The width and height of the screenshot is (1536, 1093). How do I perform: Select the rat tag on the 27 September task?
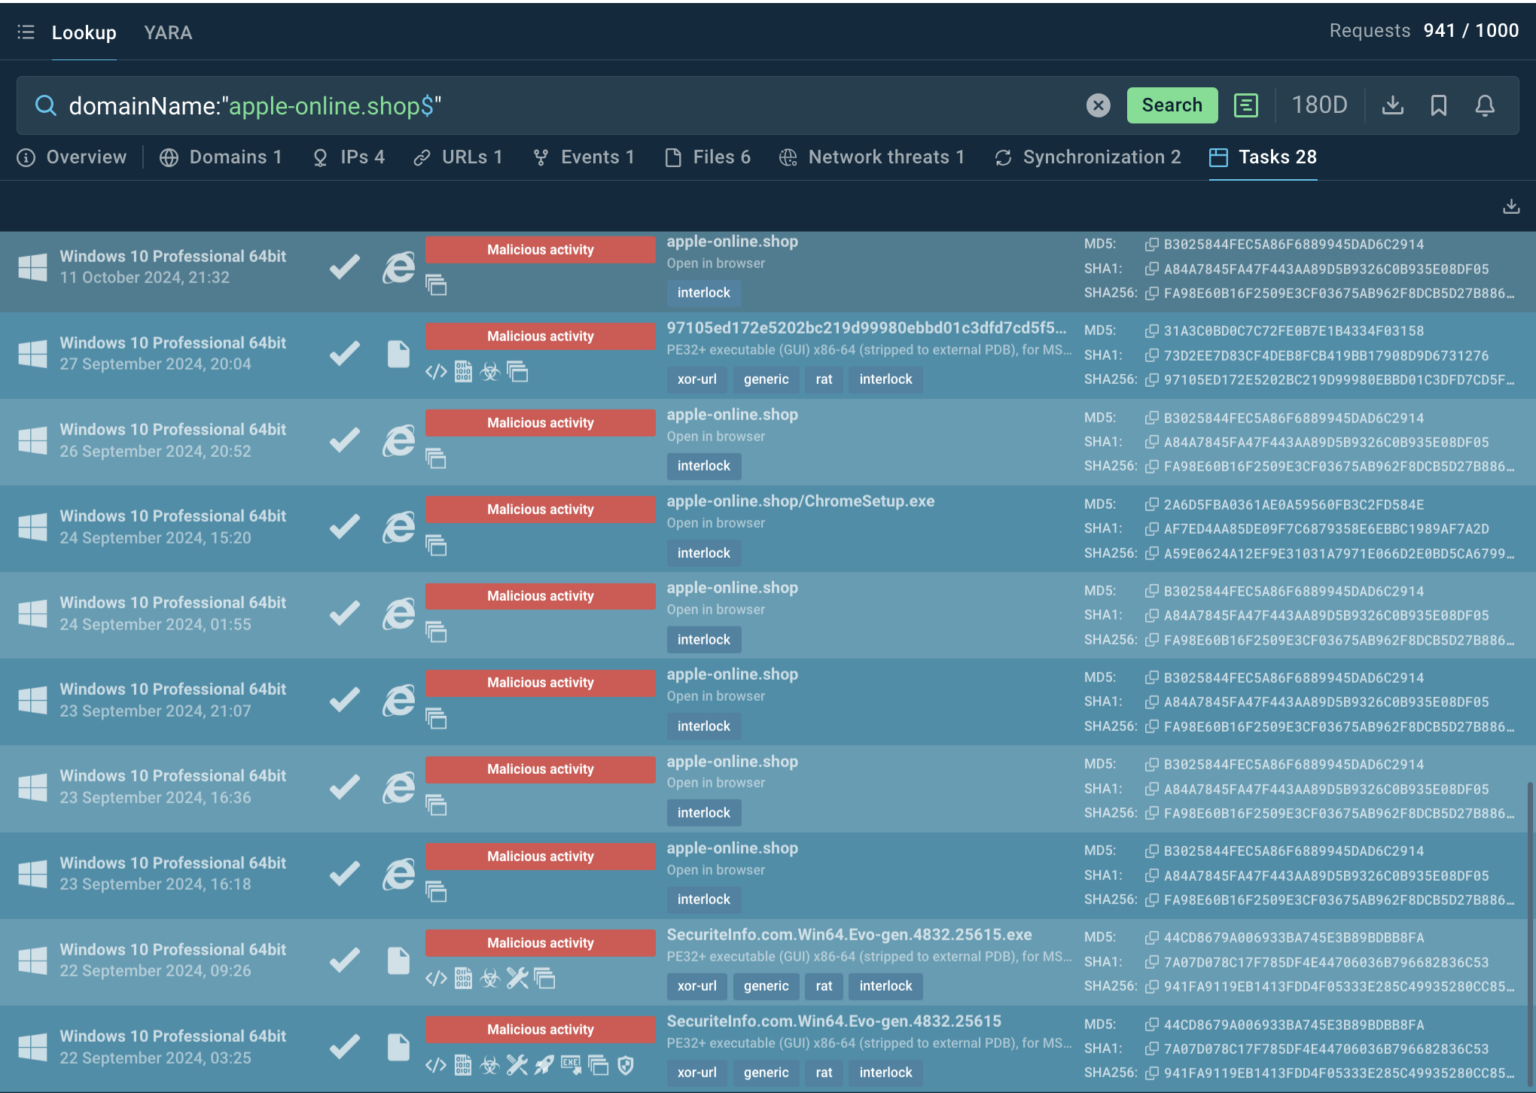point(824,379)
